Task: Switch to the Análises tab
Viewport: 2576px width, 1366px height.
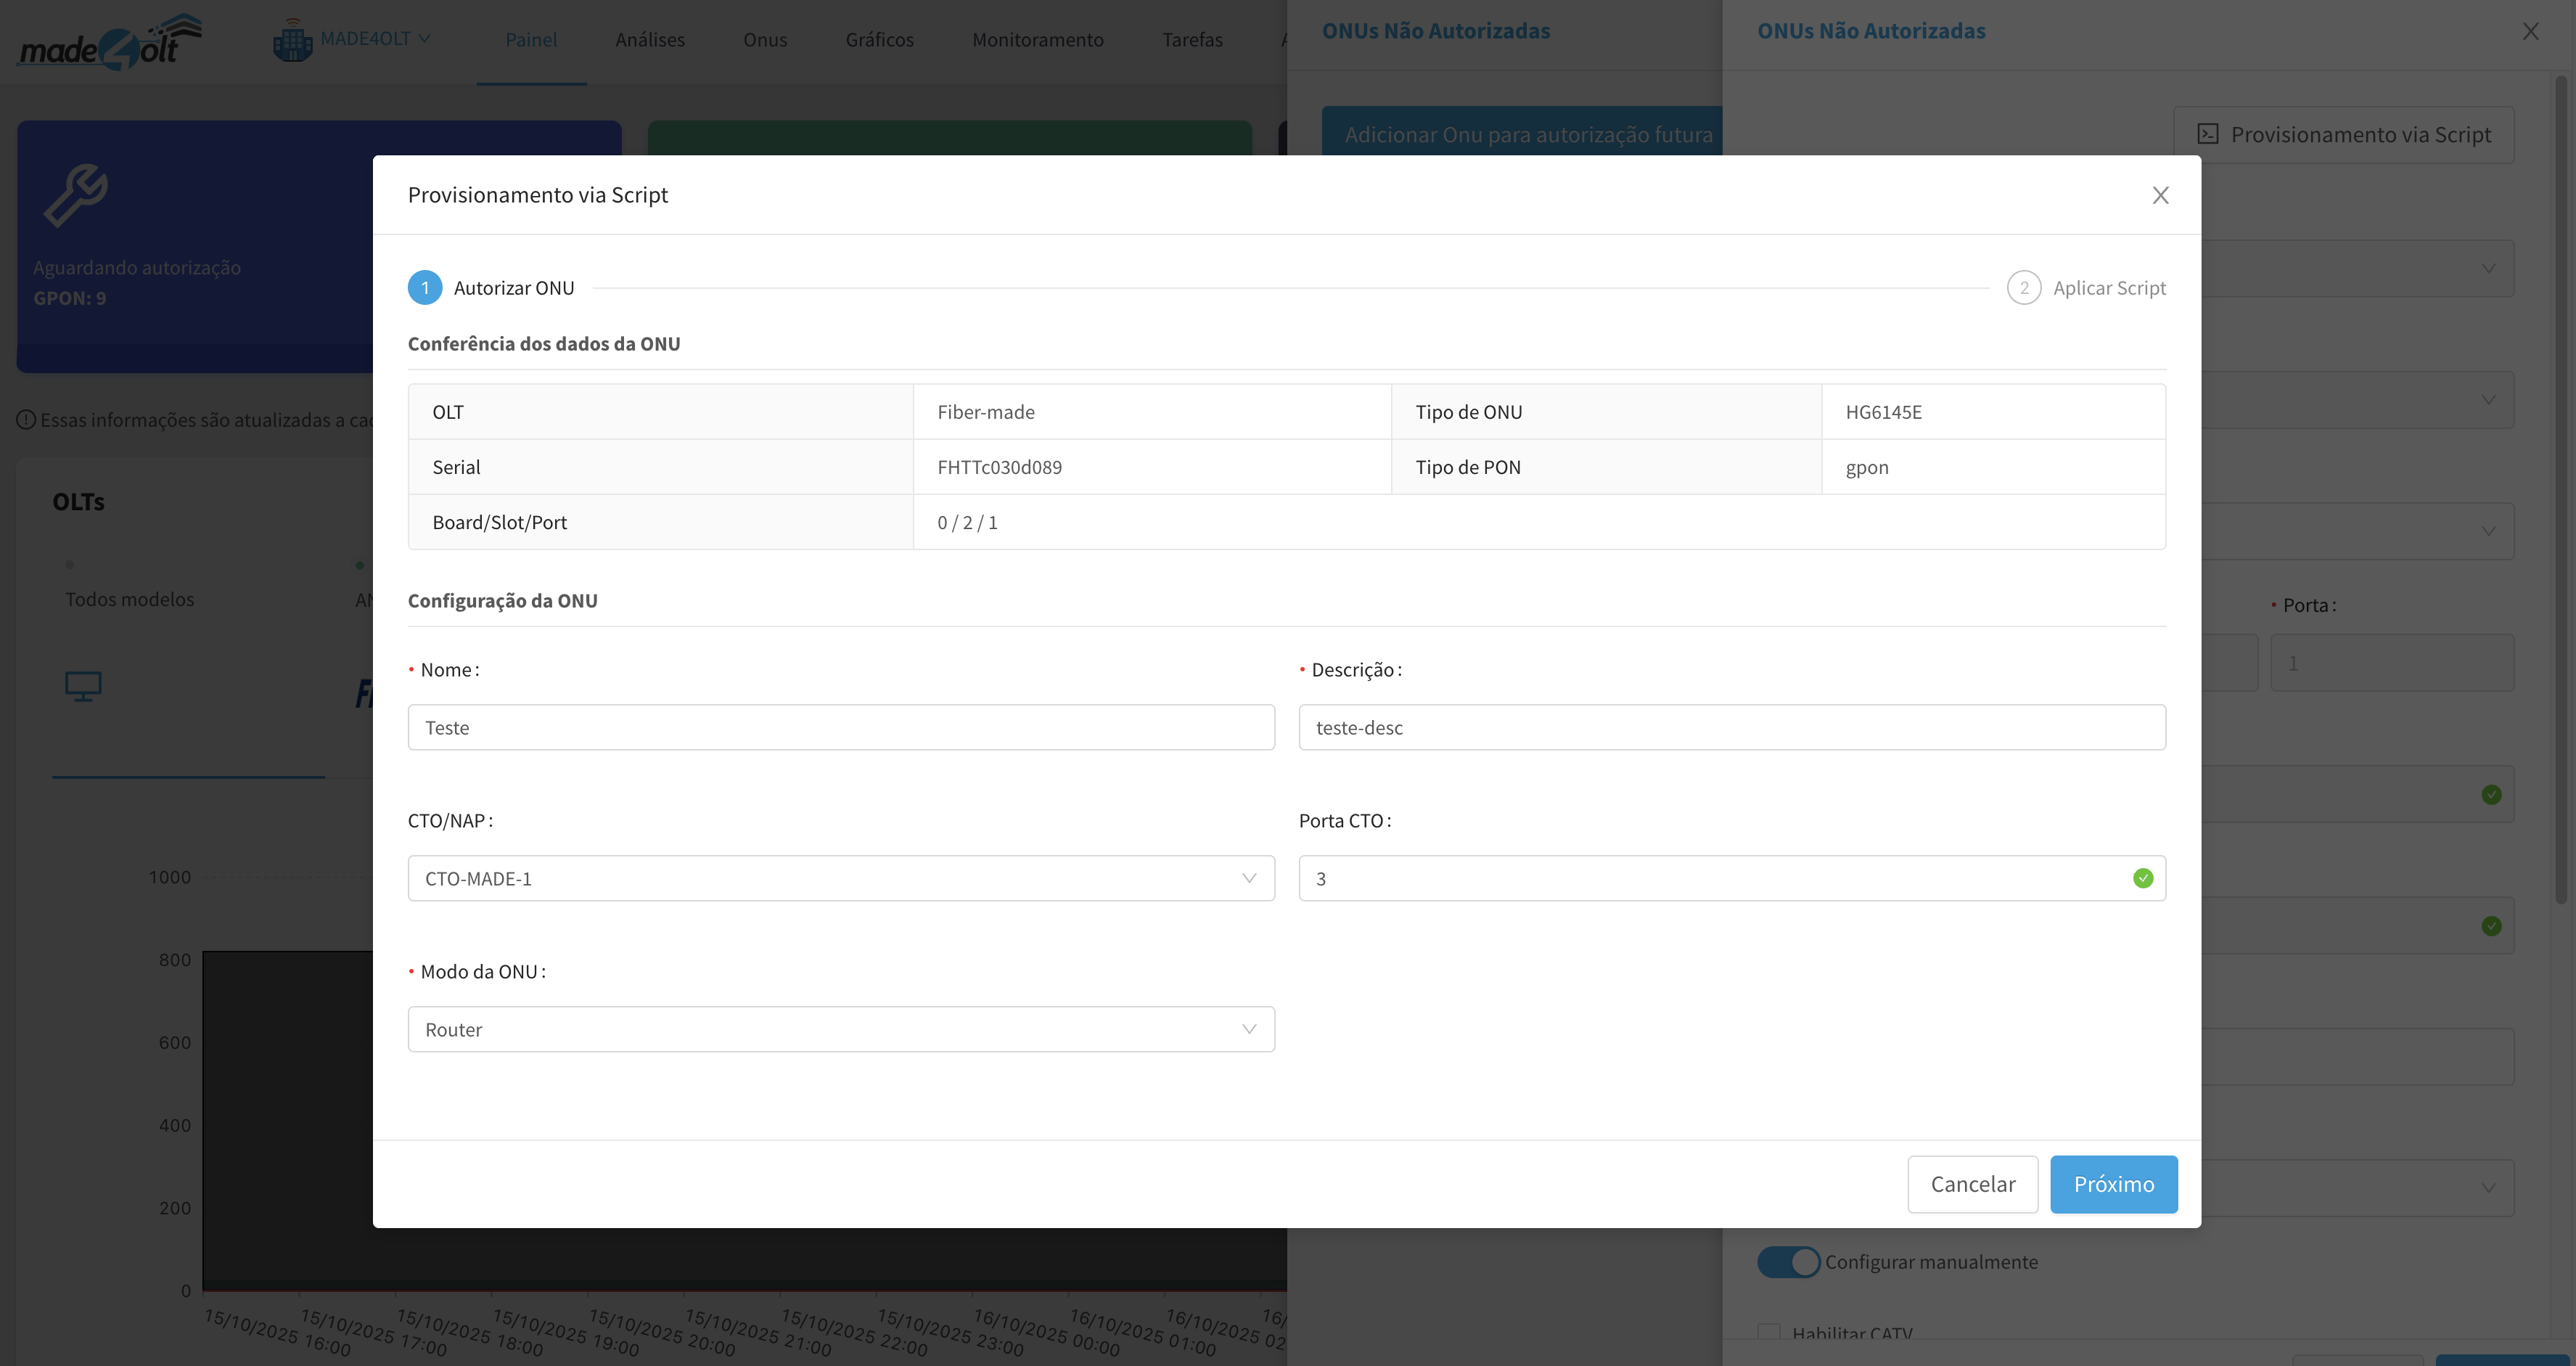Action: (x=650, y=40)
